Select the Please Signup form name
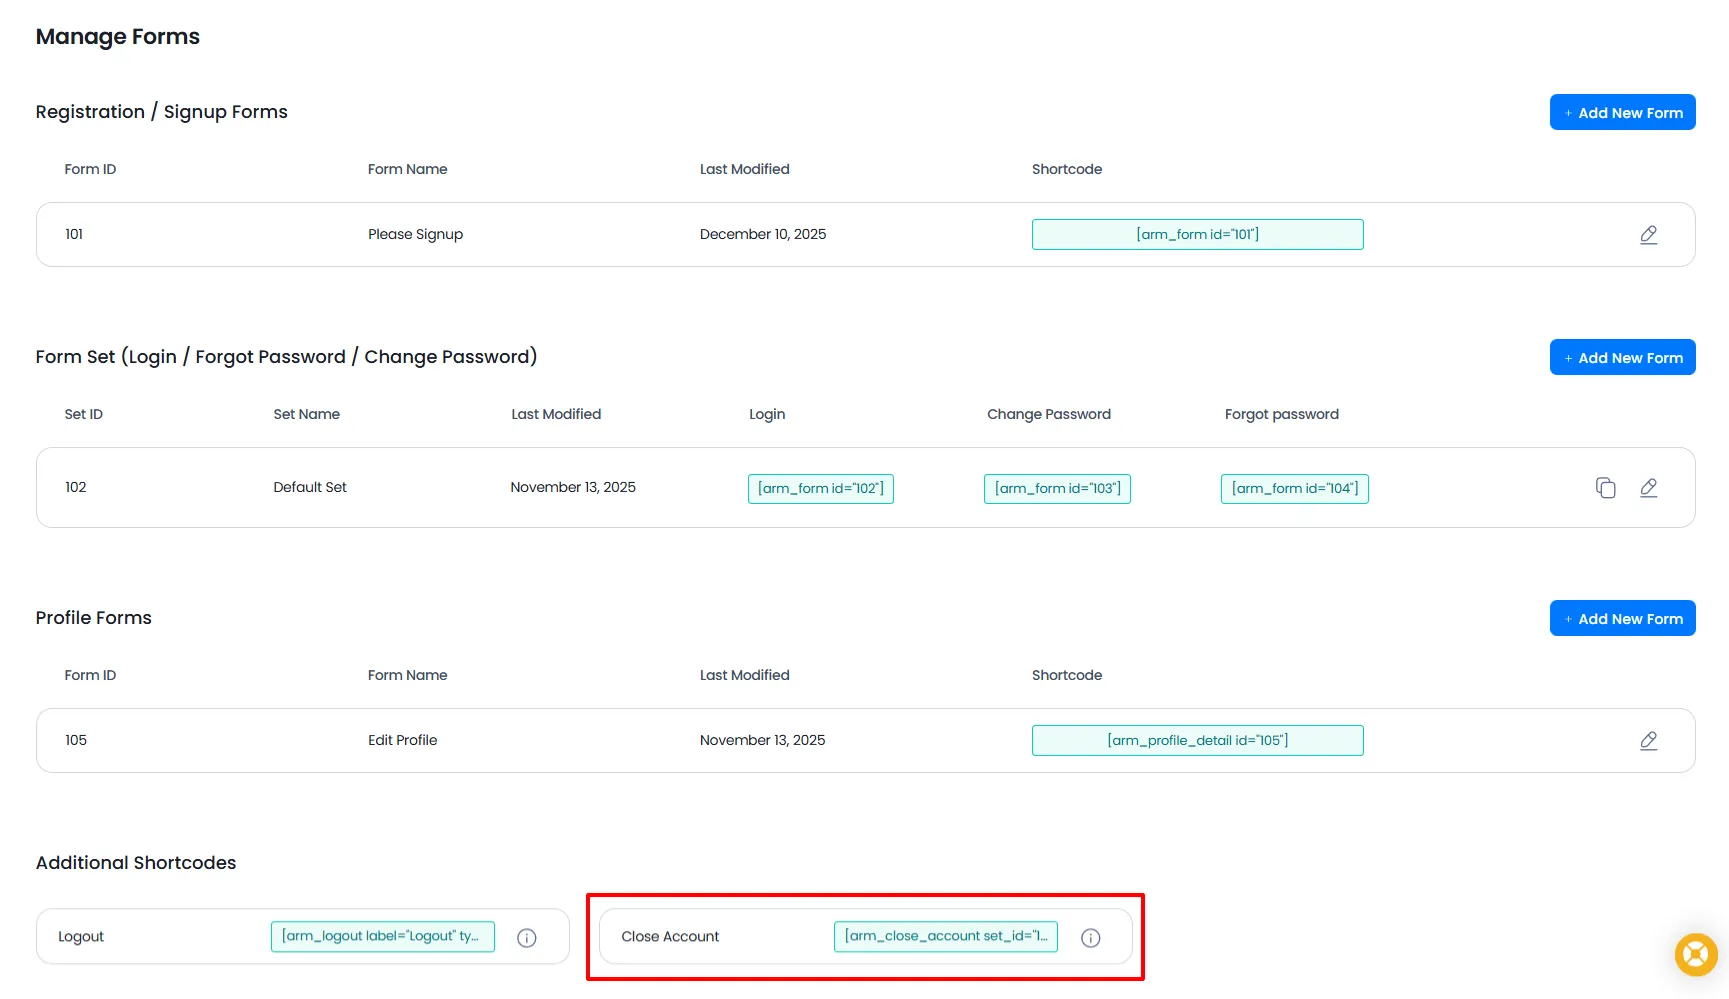The image size is (1729, 999). pos(415,235)
